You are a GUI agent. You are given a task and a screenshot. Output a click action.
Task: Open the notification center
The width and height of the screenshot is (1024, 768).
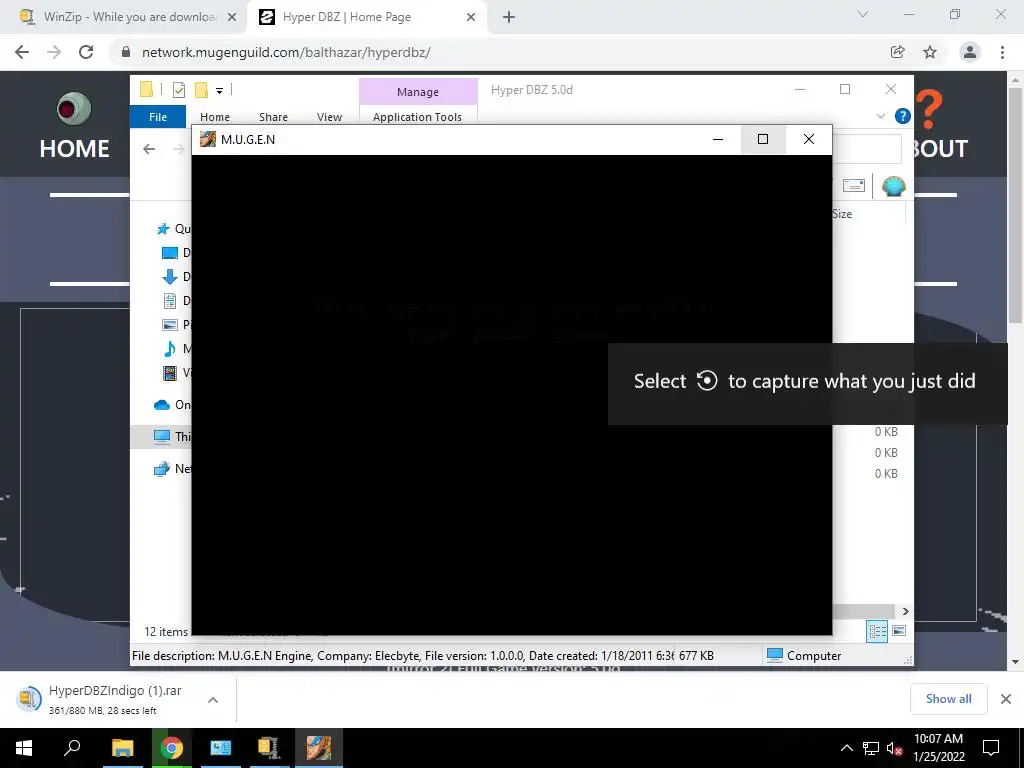coord(991,748)
